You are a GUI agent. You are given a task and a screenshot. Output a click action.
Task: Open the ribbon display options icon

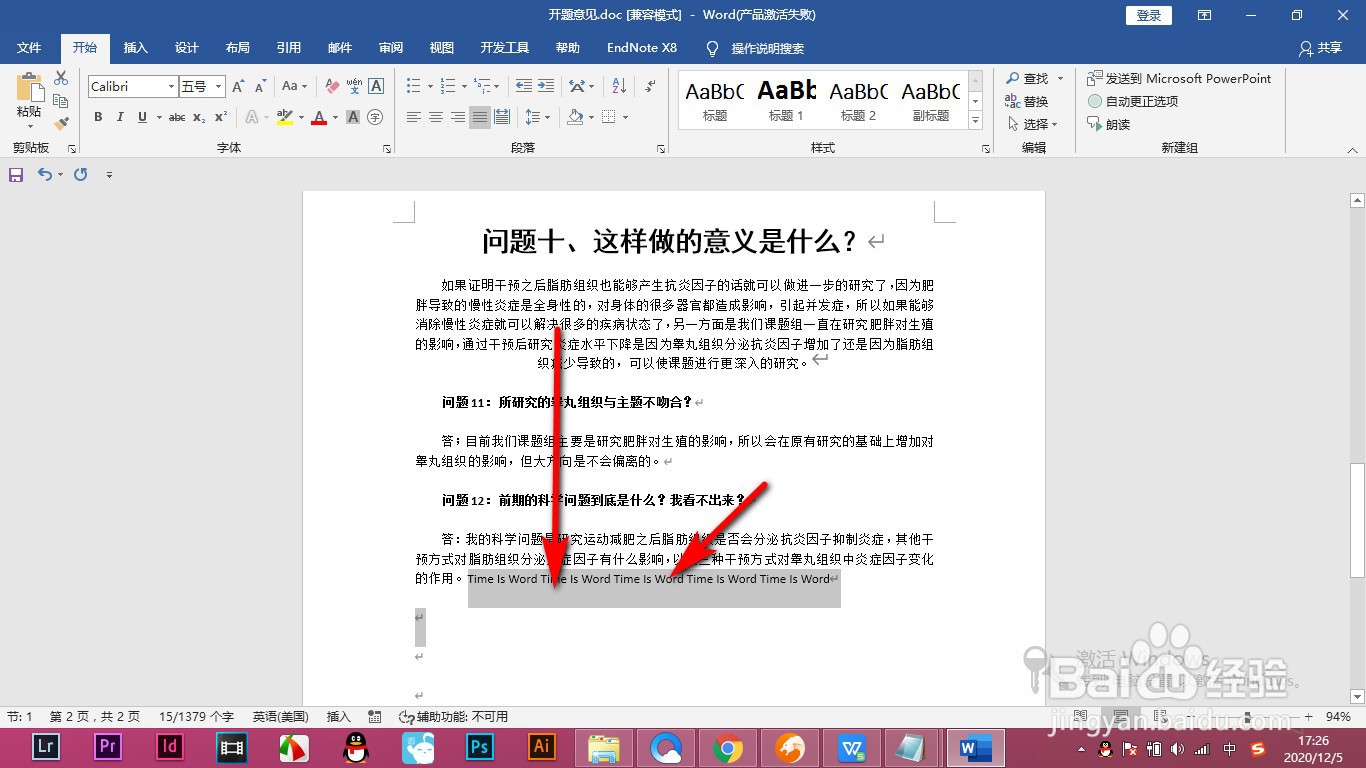(1205, 15)
